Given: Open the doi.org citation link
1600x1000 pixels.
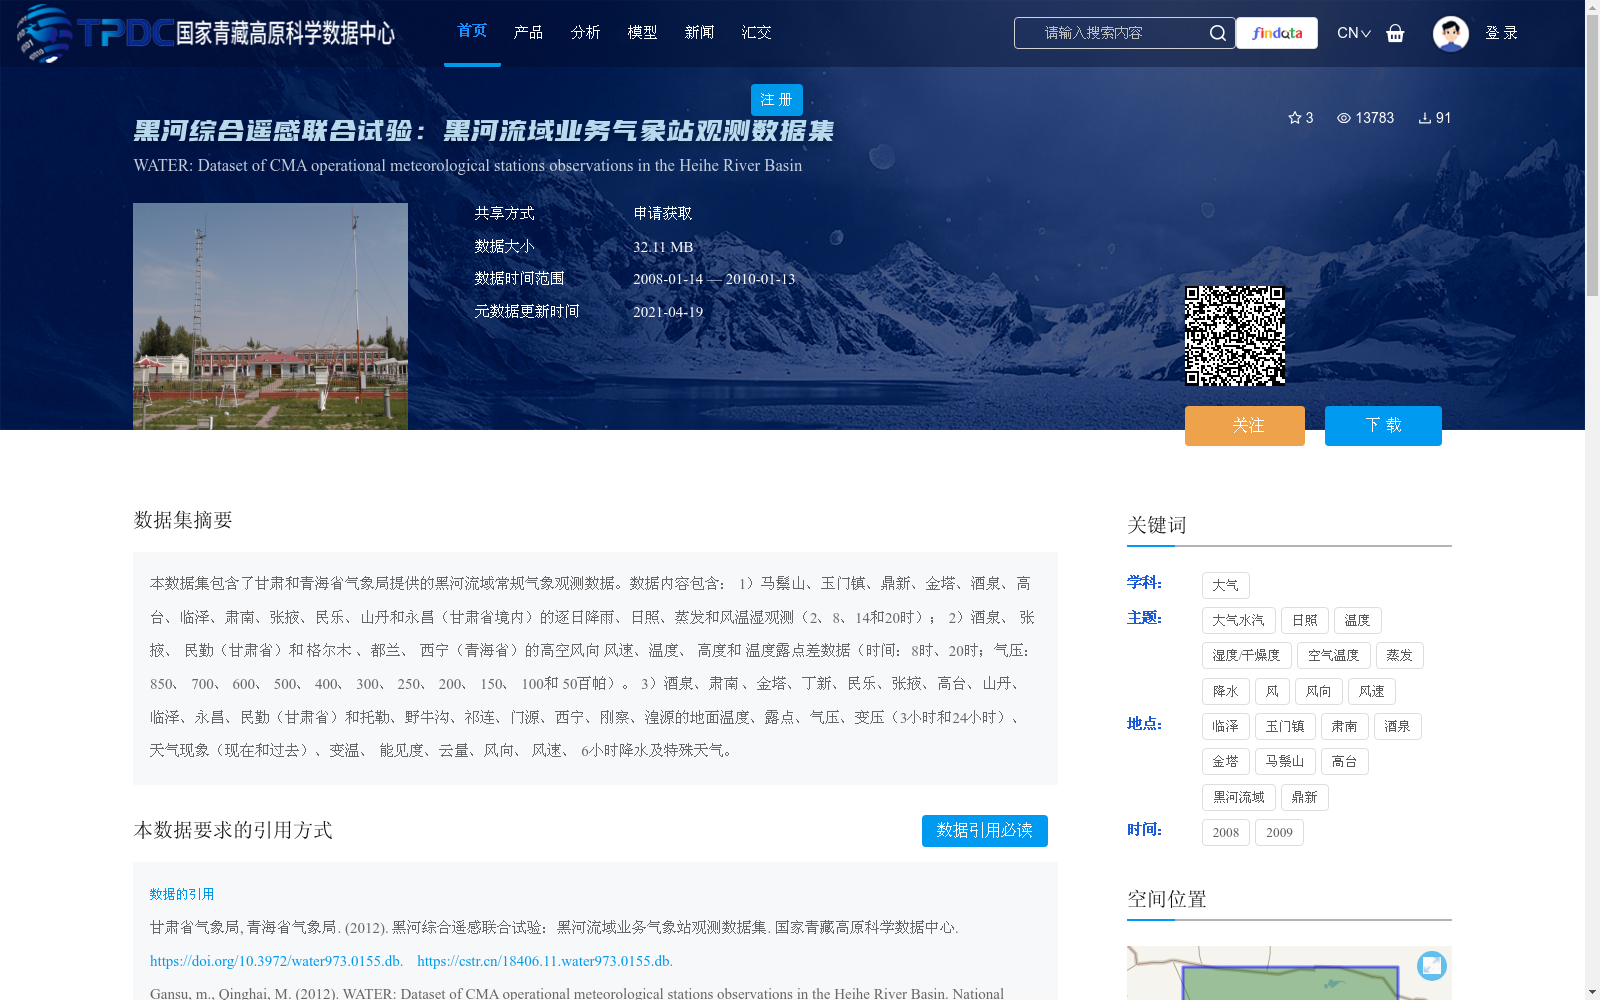Looking at the screenshot, I should (276, 961).
